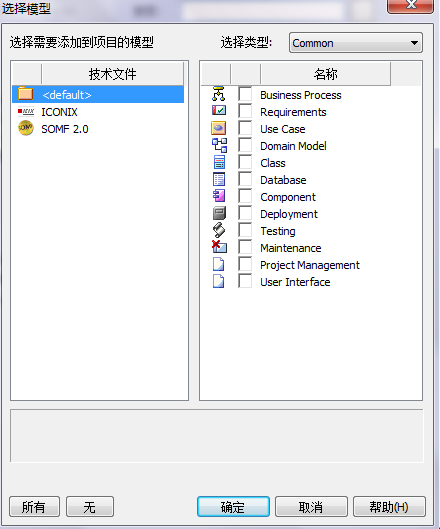
Task: Cancel with the 取消 button
Action: tap(311, 506)
